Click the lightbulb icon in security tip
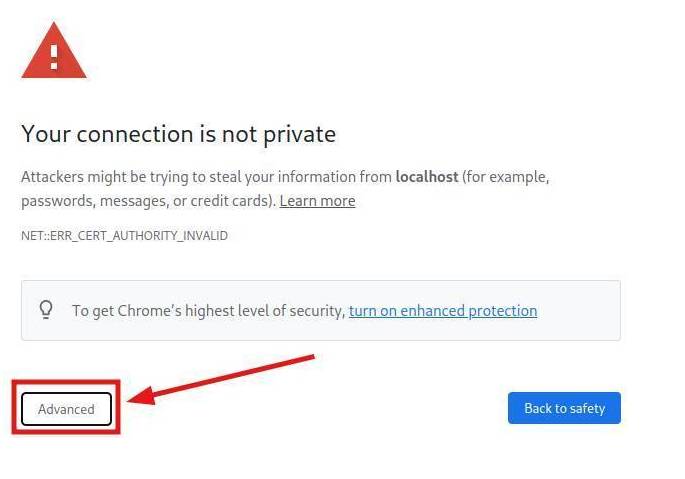 point(46,310)
